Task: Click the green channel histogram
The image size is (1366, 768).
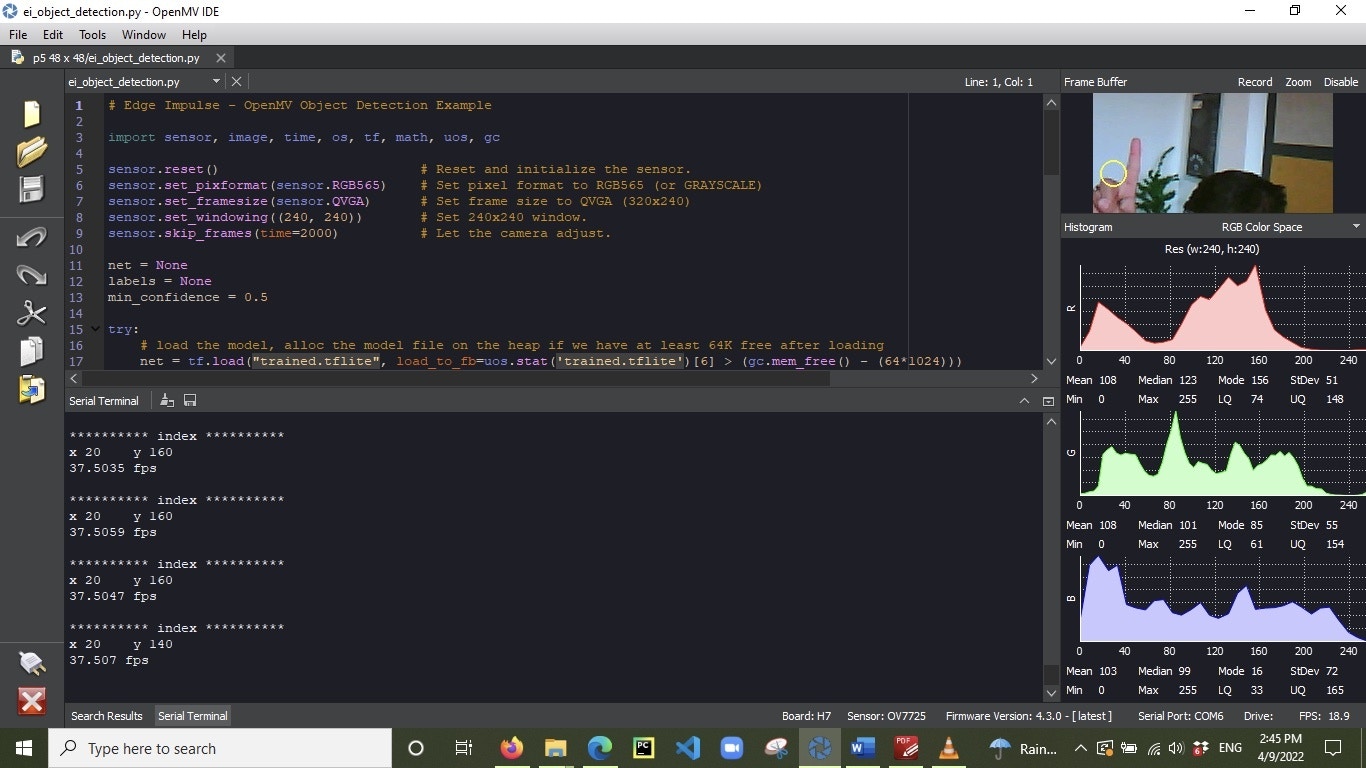Action: click(1222, 453)
